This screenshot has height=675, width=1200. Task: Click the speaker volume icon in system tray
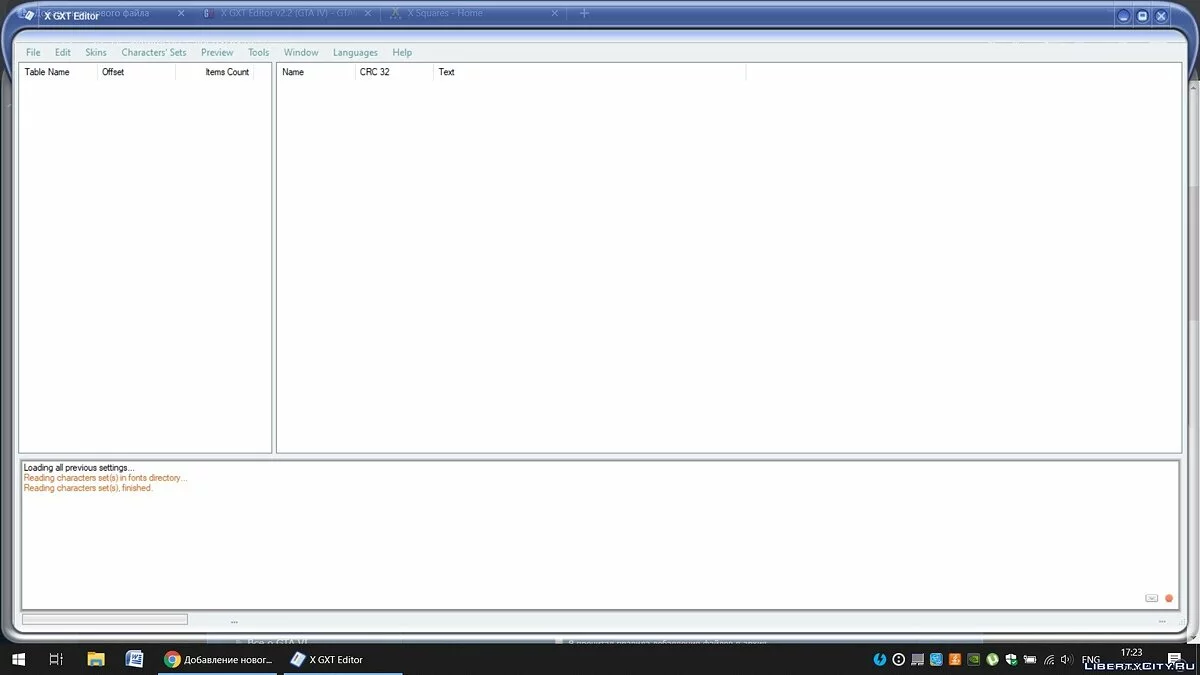(1064, 659)
